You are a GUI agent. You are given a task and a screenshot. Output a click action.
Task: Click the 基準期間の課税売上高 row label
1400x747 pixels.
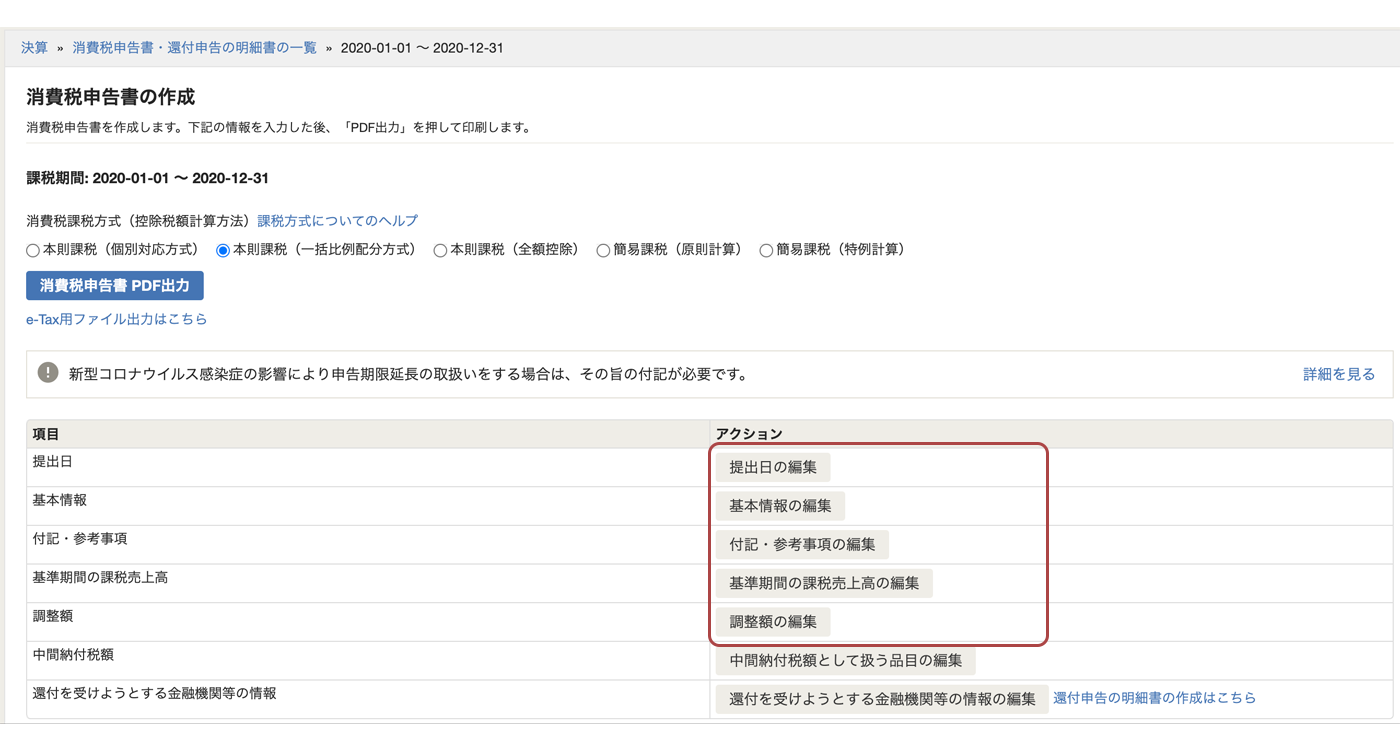pos(100,577)
